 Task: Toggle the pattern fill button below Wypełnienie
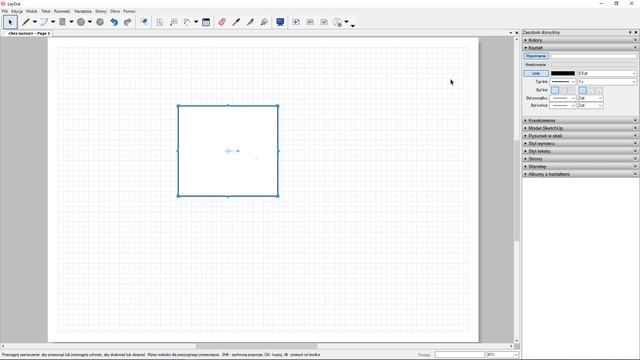(536, 64)
